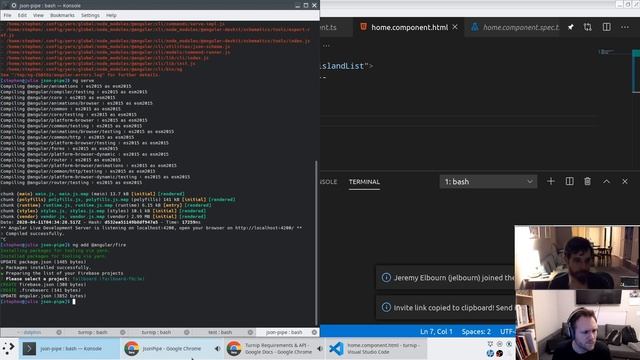Click islandList text in the editor
This screenshot has height=360, width=640.
[341, 66]
